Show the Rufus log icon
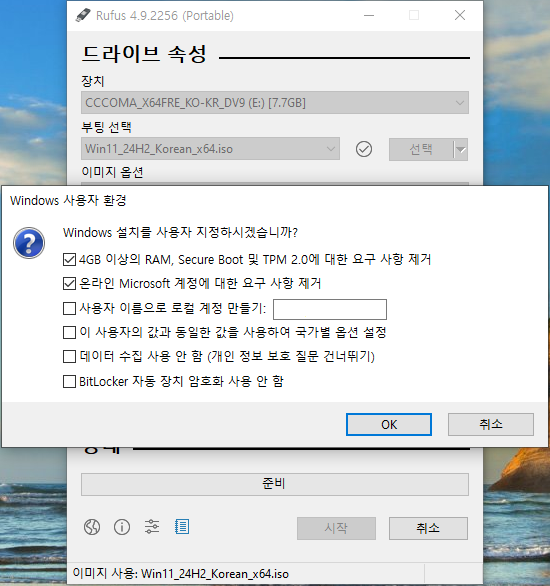 click(182, 527)
